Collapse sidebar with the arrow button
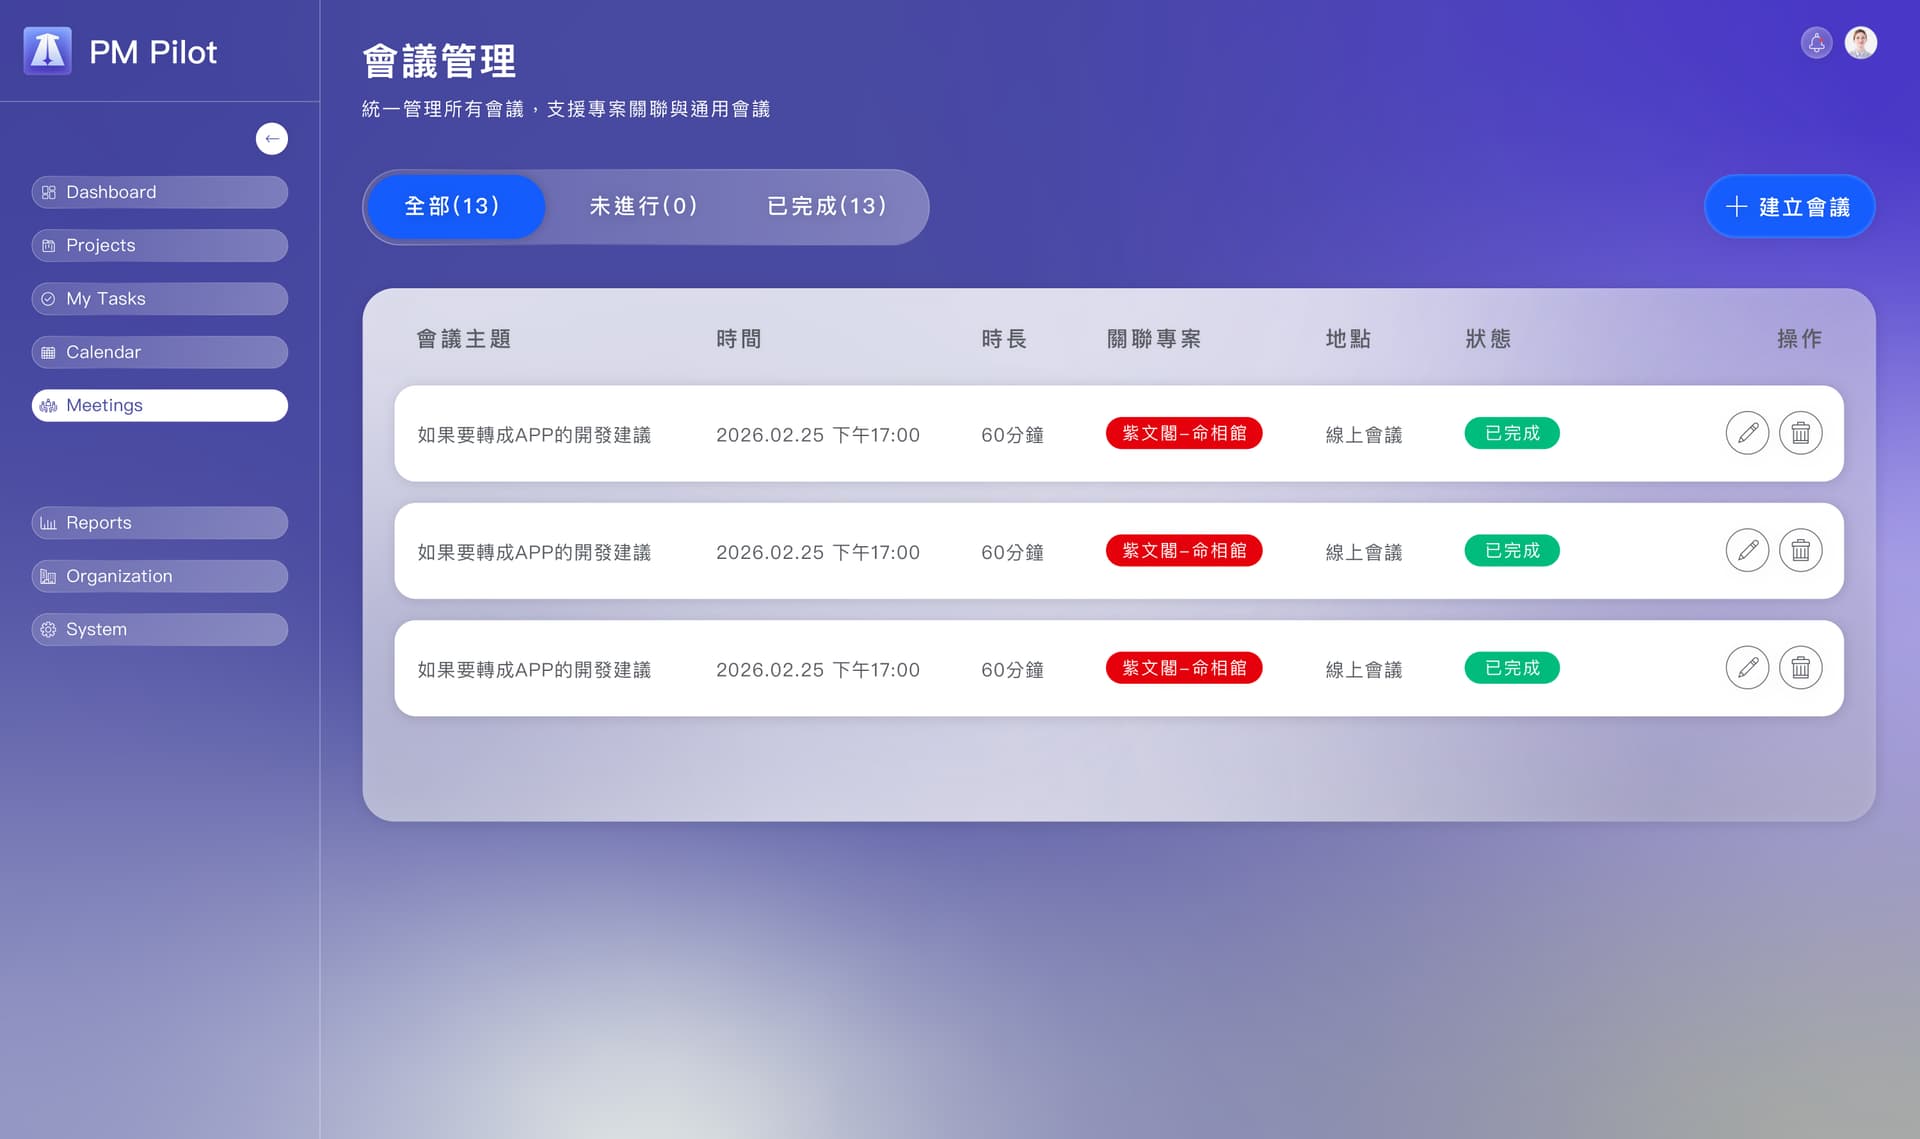This screenshot has width=1920, height=1139. 272,139
